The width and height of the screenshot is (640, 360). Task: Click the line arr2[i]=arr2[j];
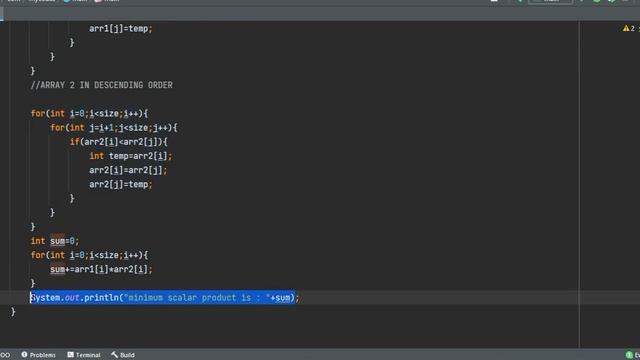coord(128,170)
